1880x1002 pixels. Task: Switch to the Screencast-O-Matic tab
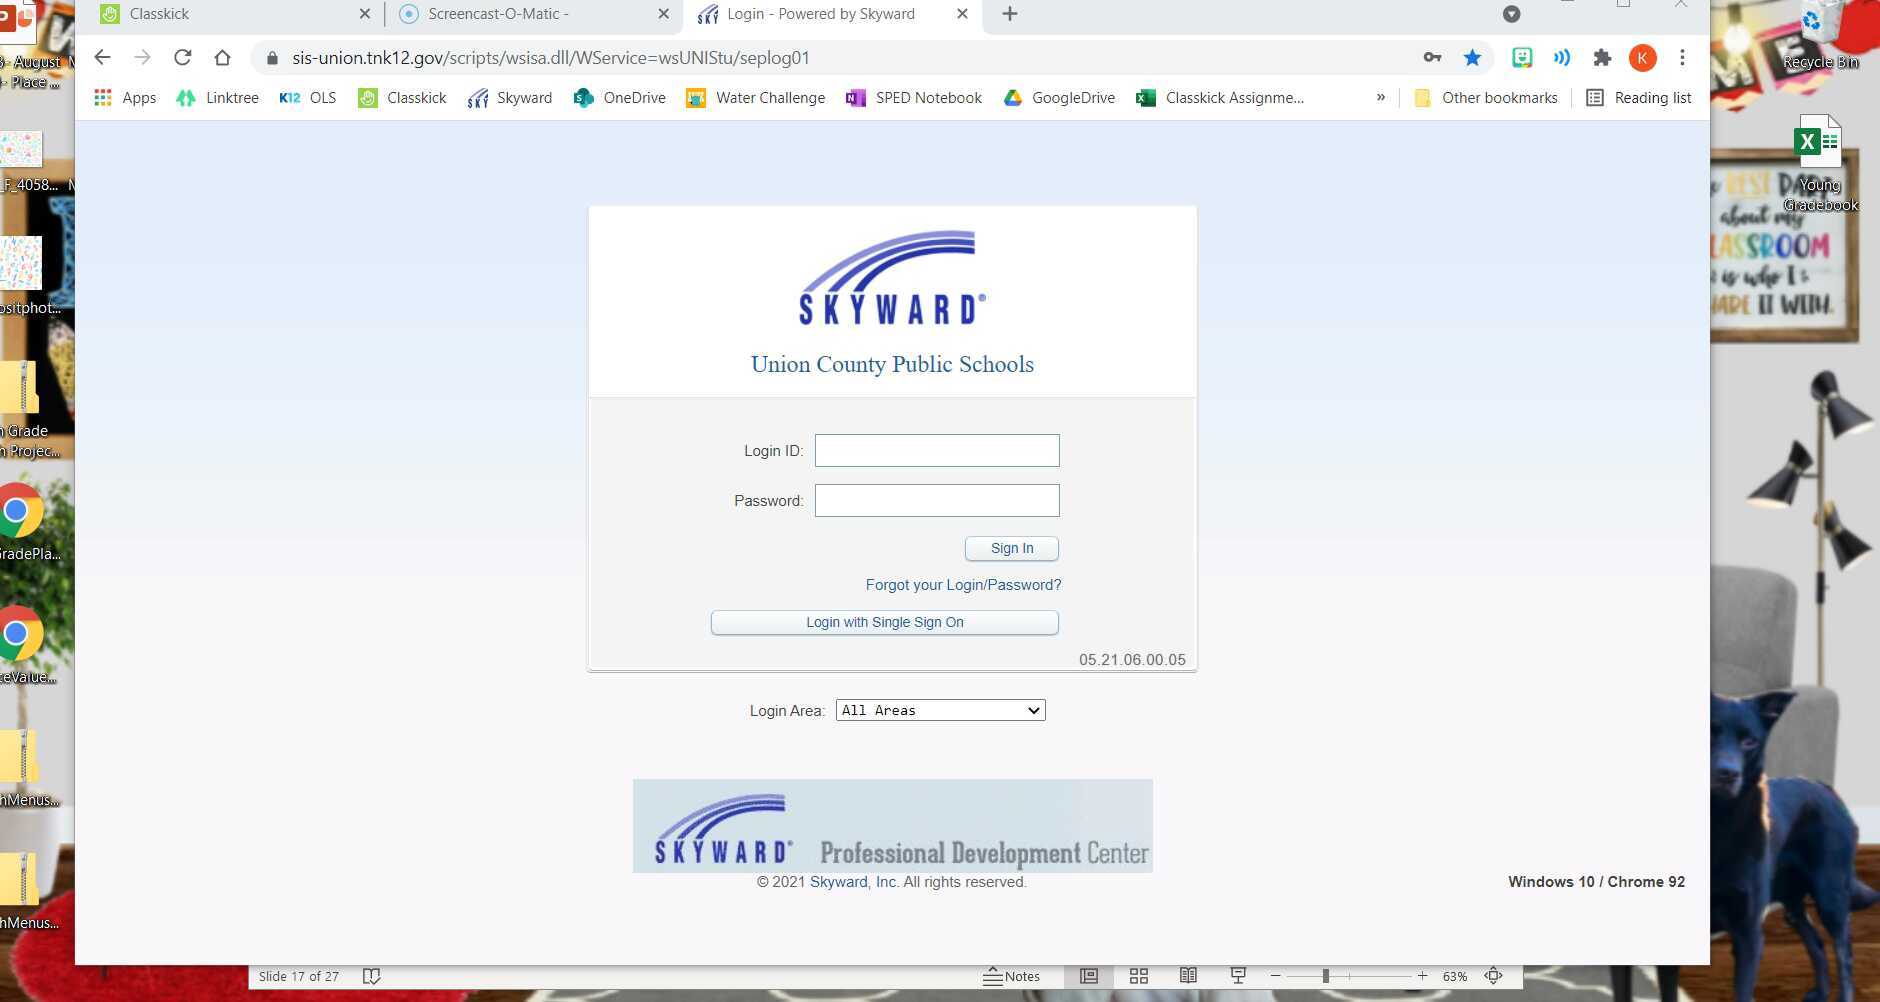pos(533,14)
